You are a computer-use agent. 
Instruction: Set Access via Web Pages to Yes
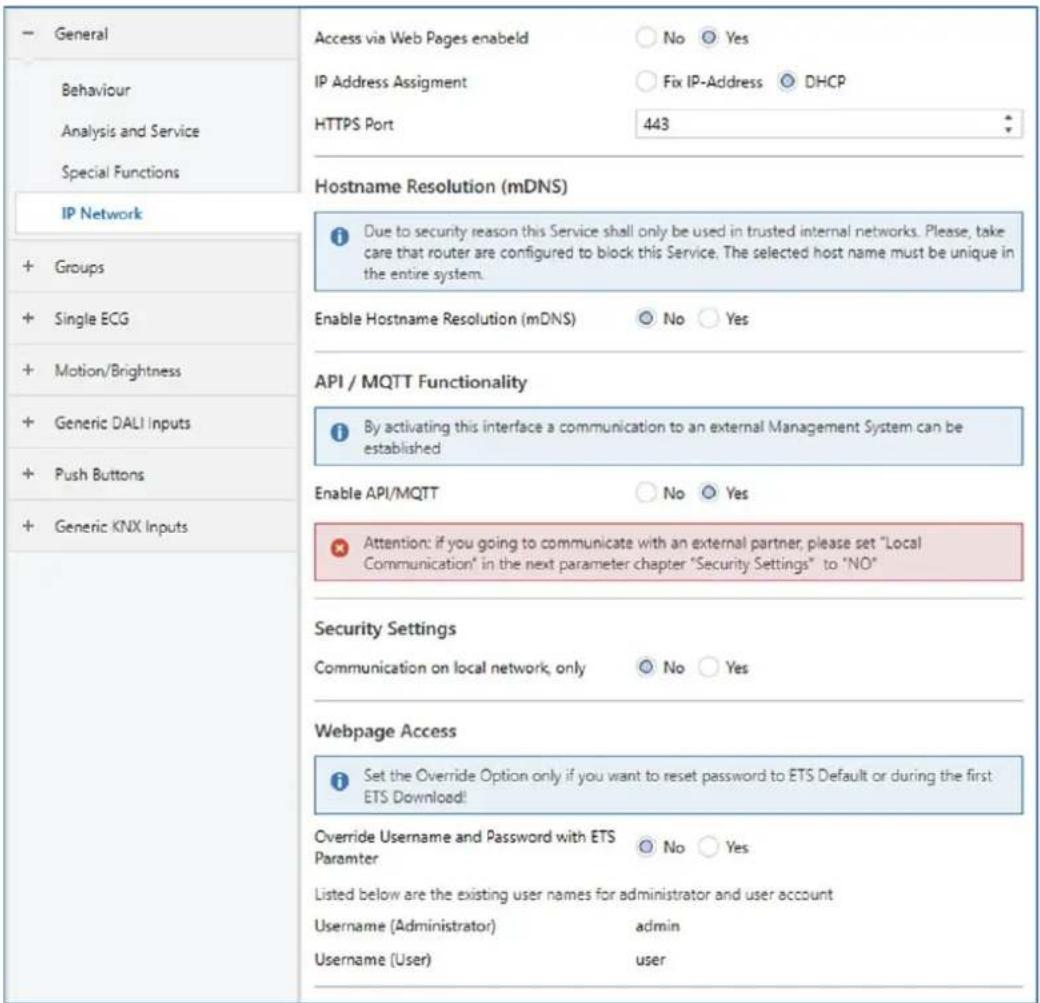[x=708, y=38]
